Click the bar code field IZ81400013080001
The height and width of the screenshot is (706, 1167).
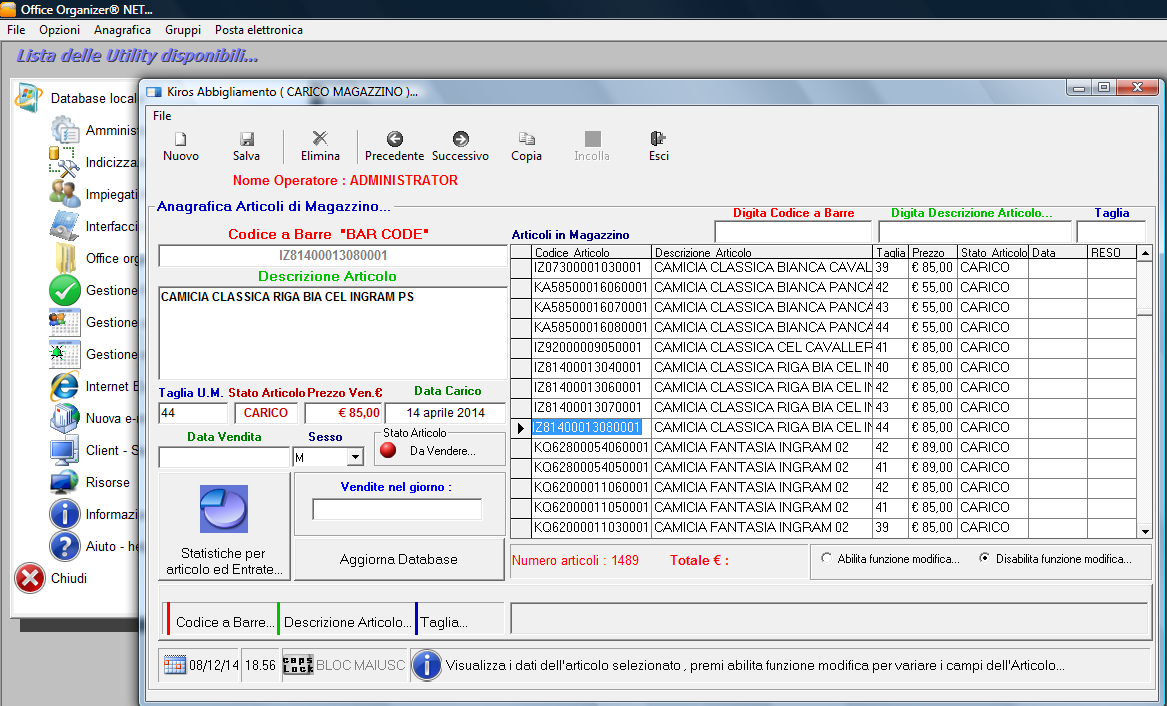pyautogui.click(x=333, y=255)
